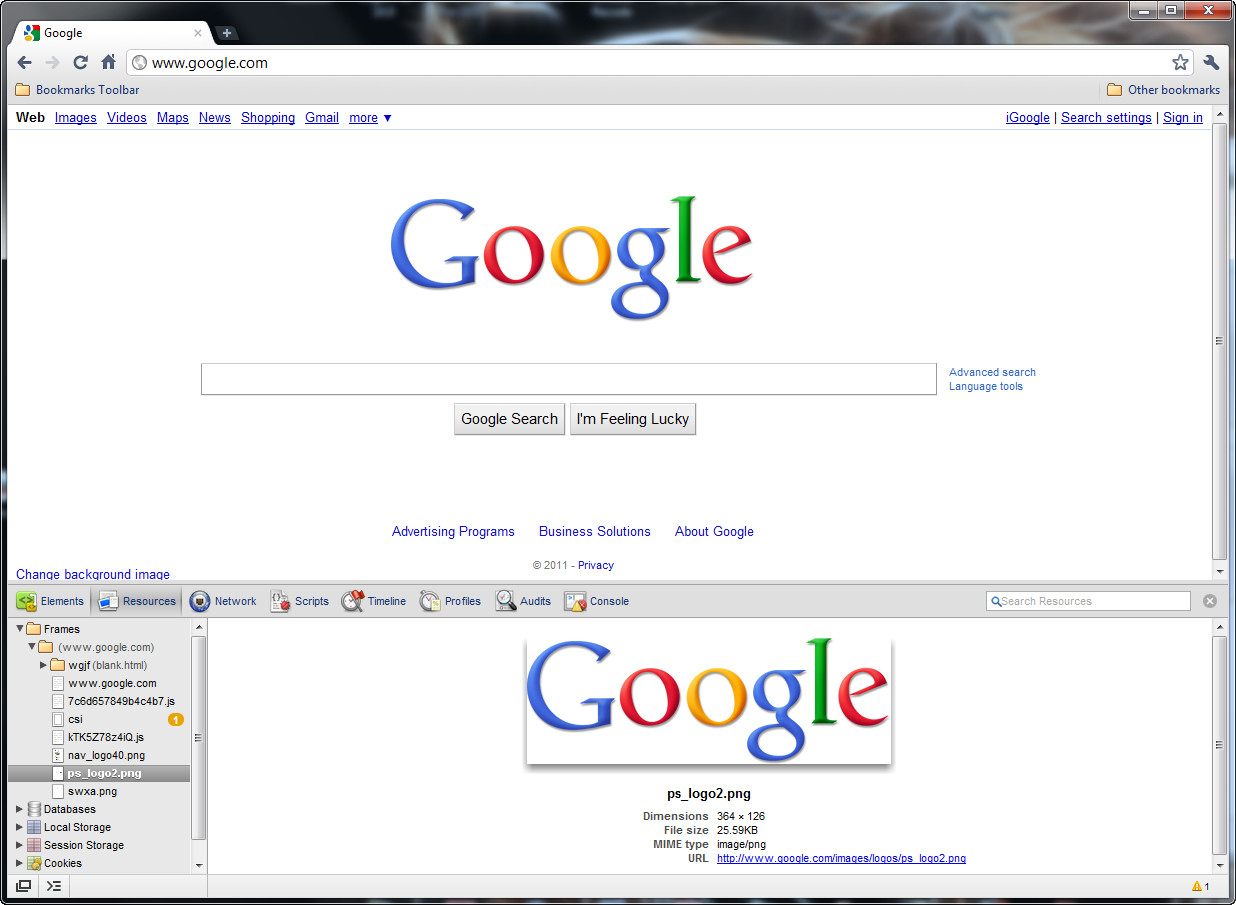The height and width of the screenshot is (905, 1236).
Task: Close the Google browser tab
Action: click(x=198, y=33)
